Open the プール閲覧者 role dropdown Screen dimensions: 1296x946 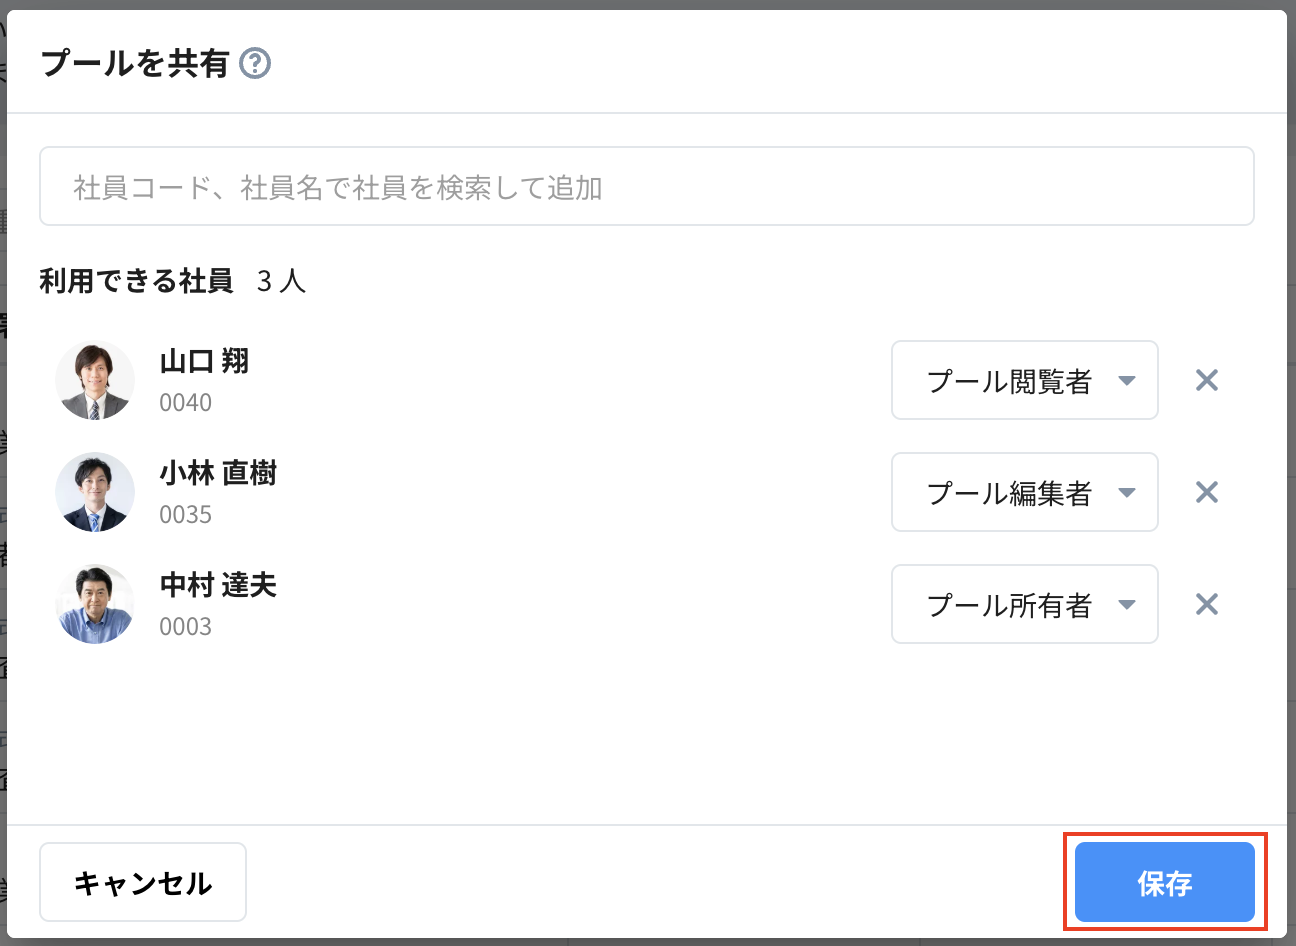(1024, 380)
